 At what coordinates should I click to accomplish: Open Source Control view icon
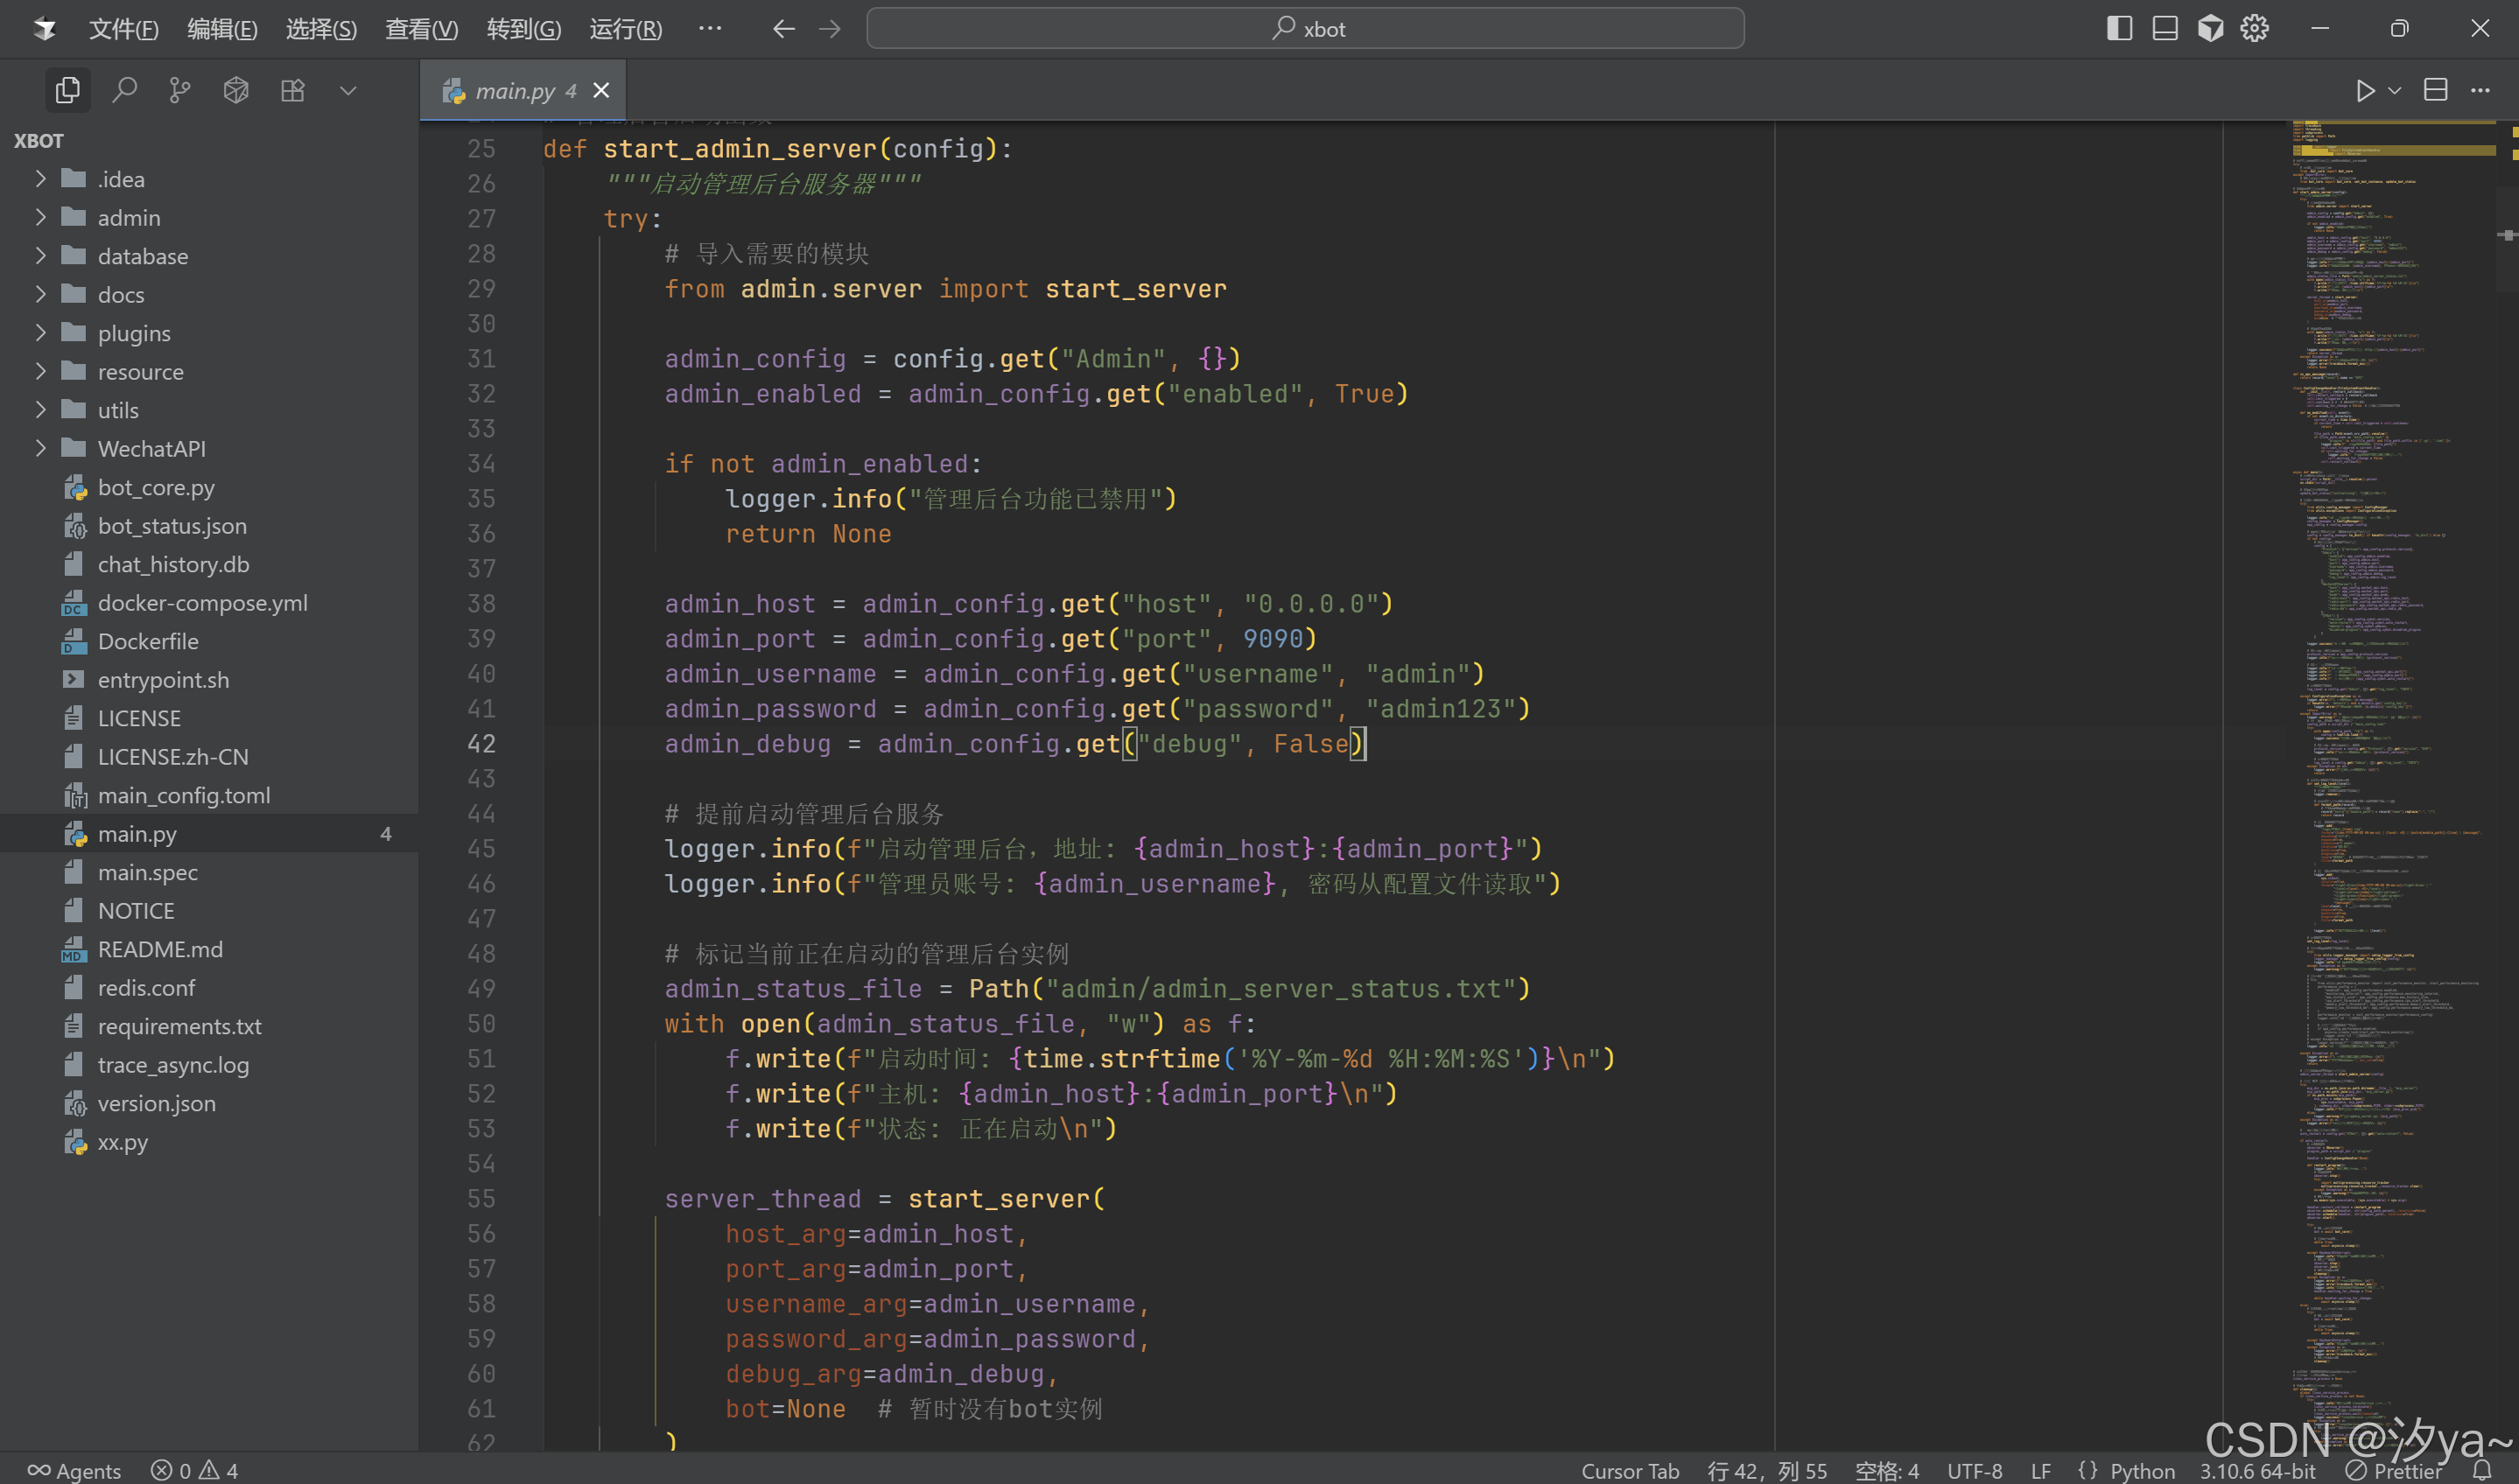(180, 90)
